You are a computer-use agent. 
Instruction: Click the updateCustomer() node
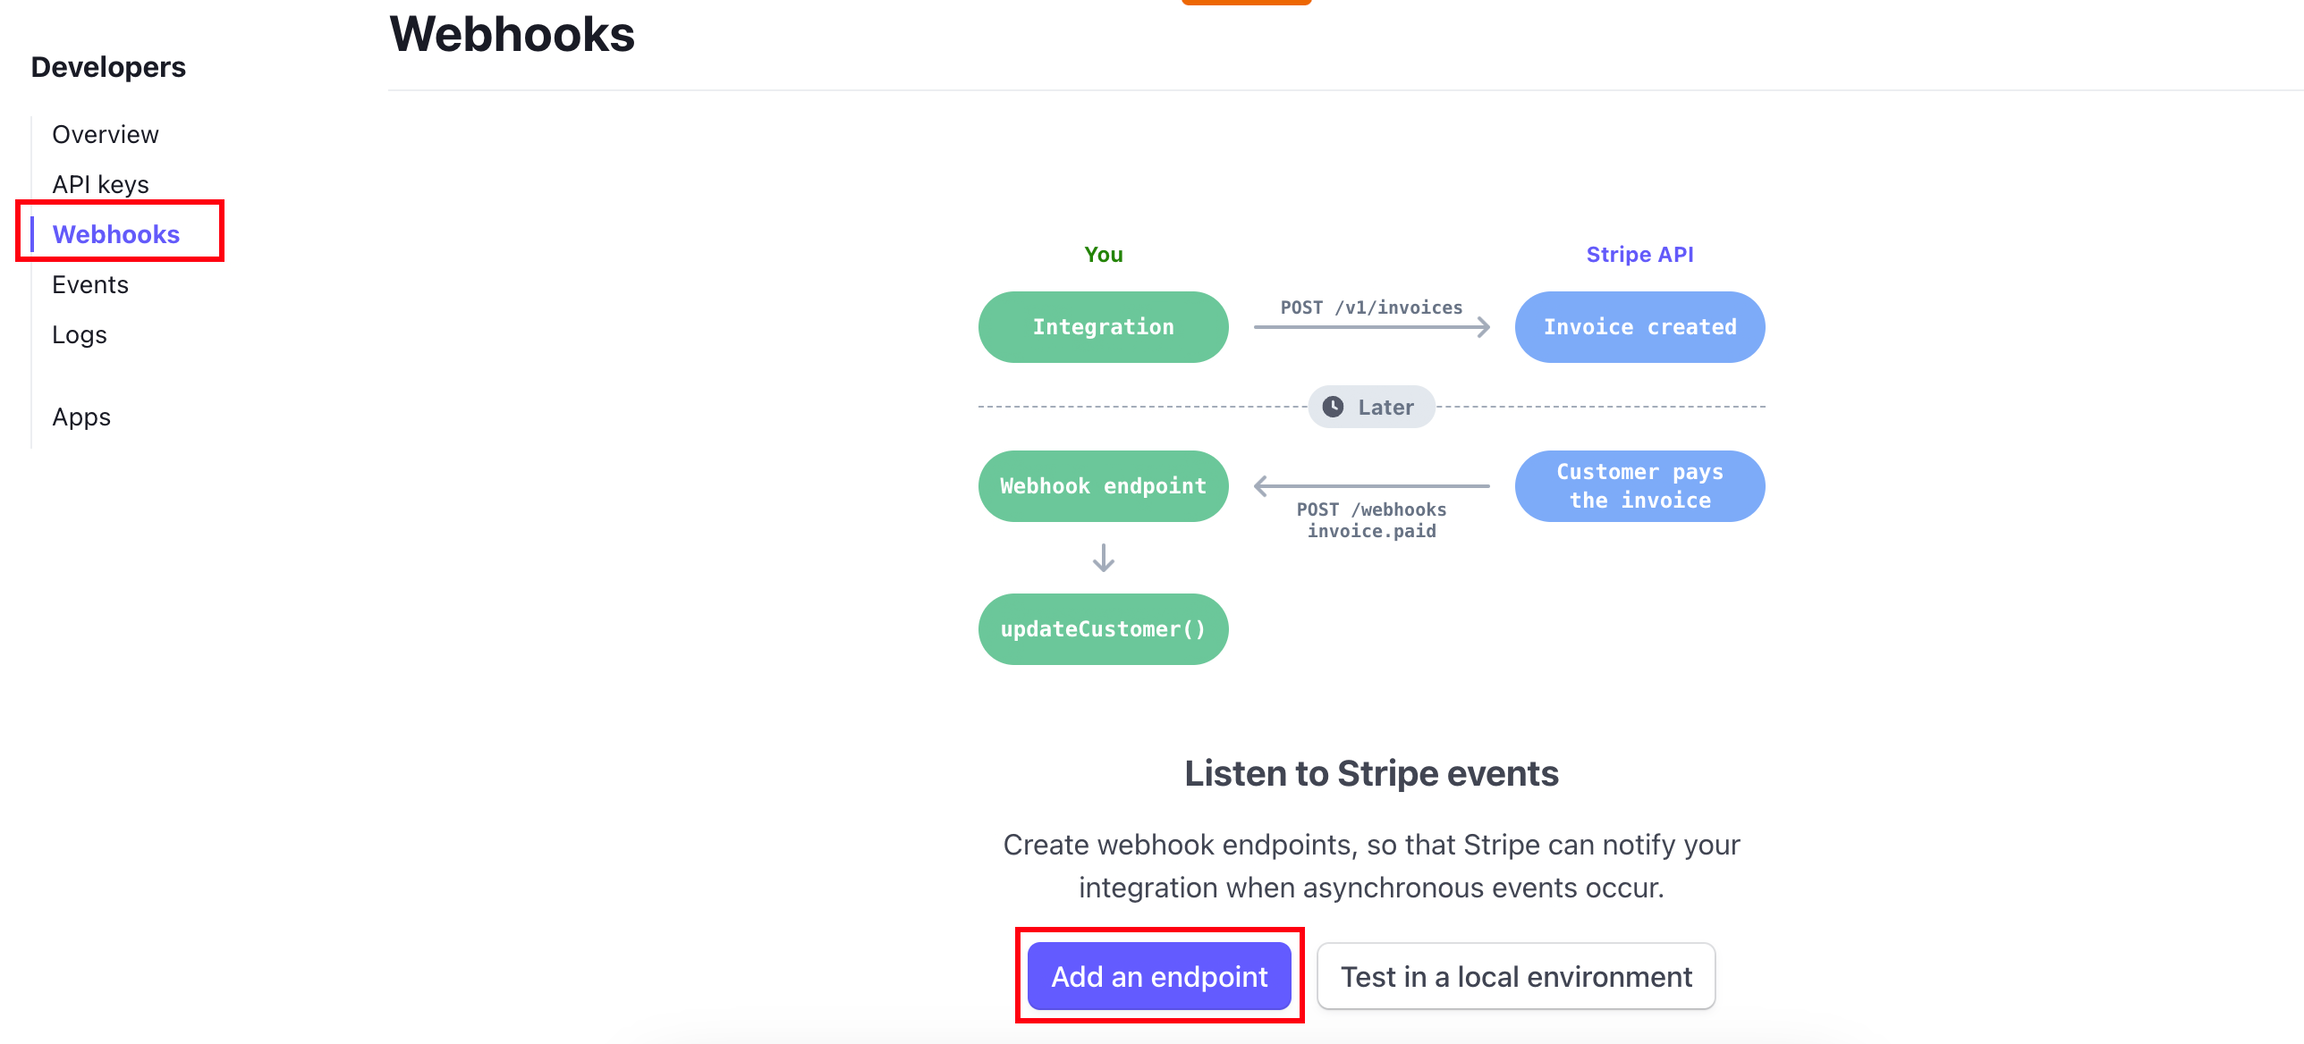click(x=1103, y=629)
